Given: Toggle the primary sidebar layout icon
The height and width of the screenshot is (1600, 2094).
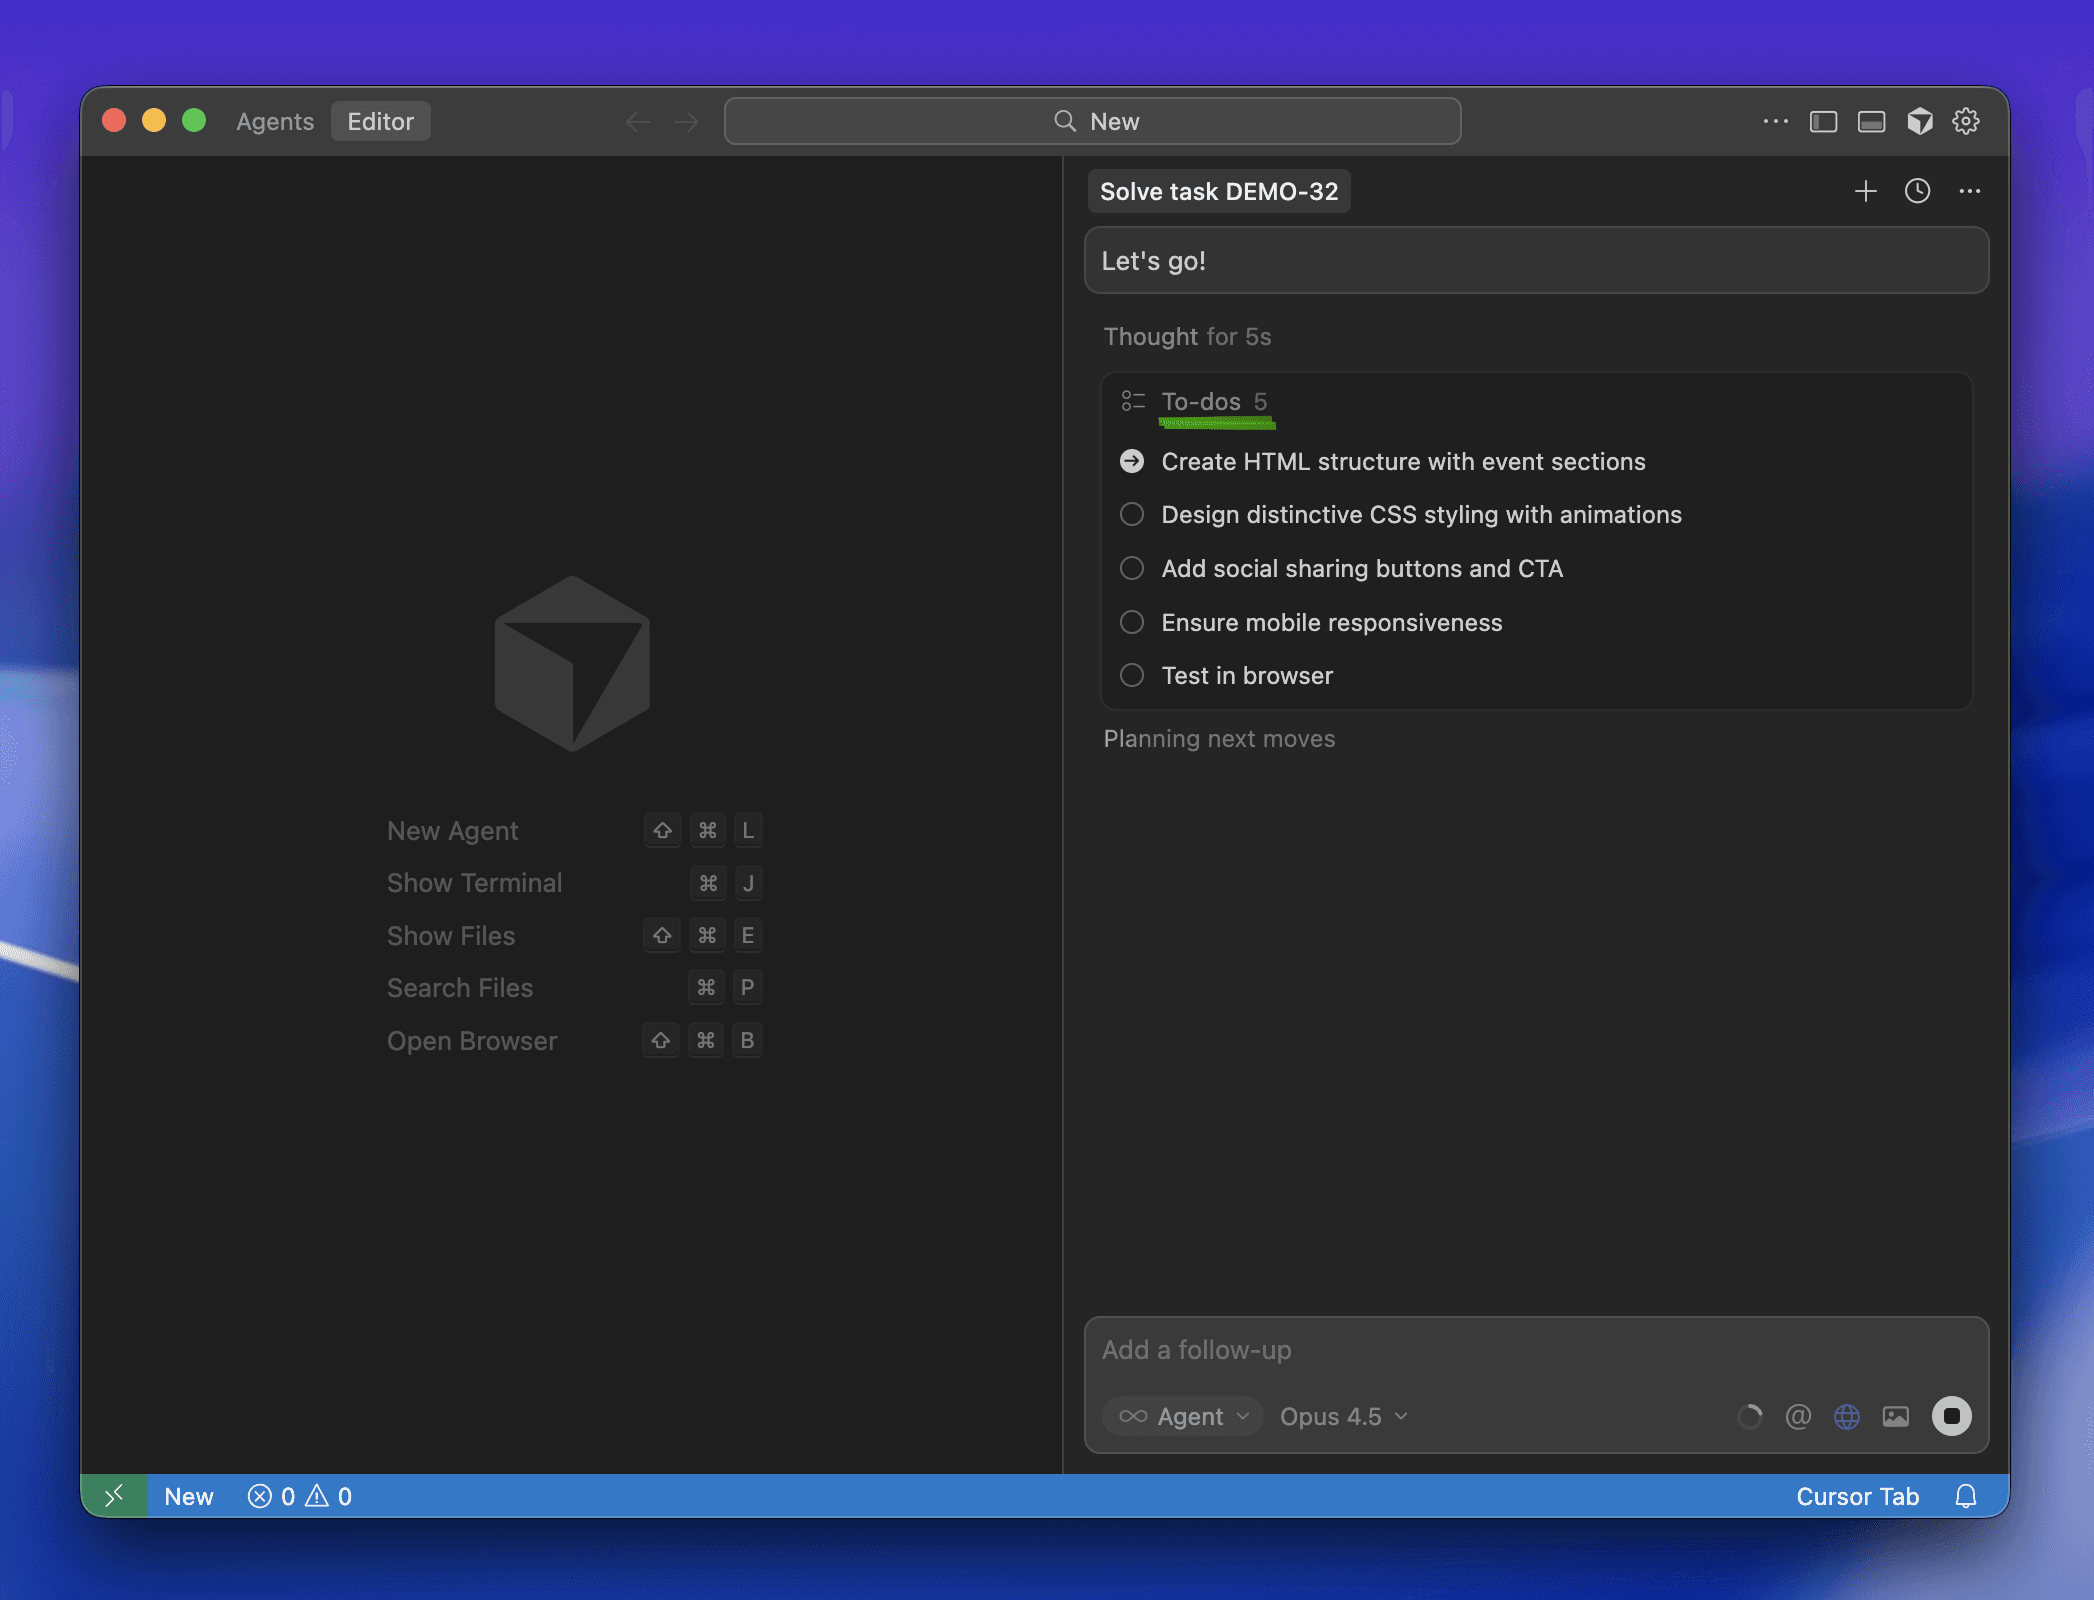Looking at the screenshot, I should coord(1823,121).
